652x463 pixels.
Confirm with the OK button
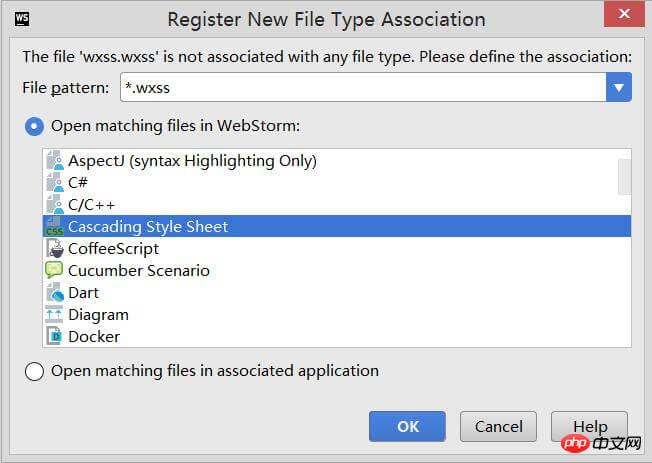tap(407, 426)
